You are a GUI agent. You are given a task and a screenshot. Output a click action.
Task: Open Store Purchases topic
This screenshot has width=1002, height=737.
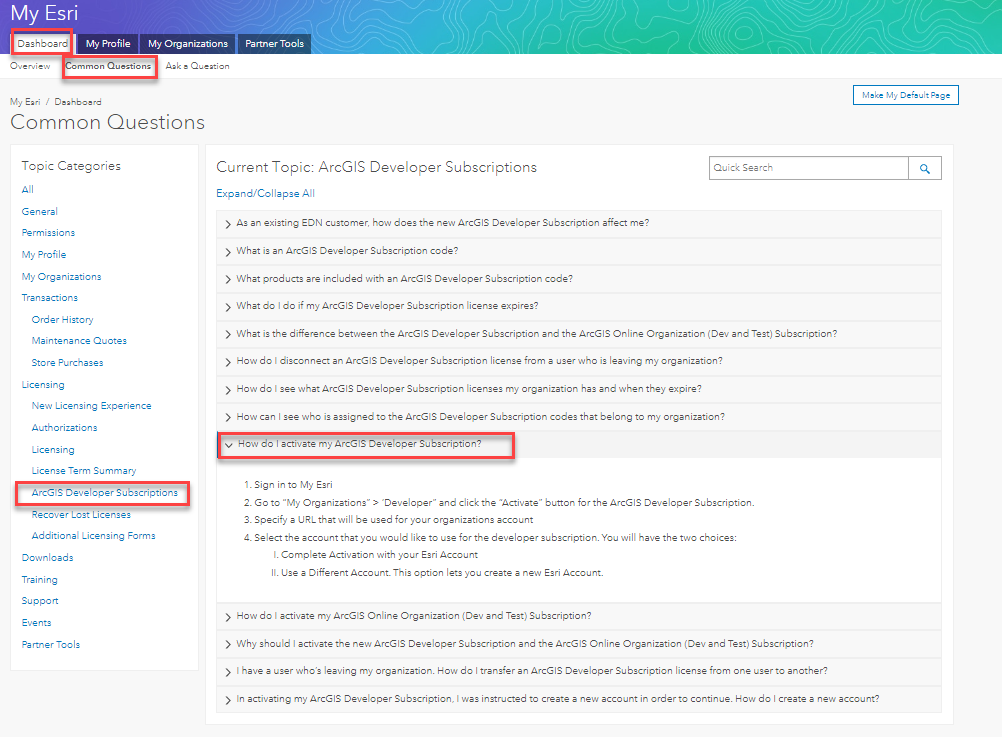click(67, 362)
